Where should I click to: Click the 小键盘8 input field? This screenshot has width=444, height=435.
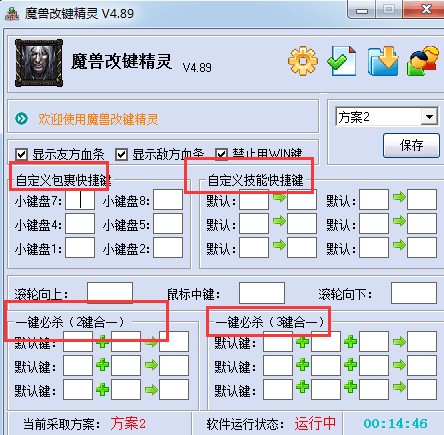point(168,200)
